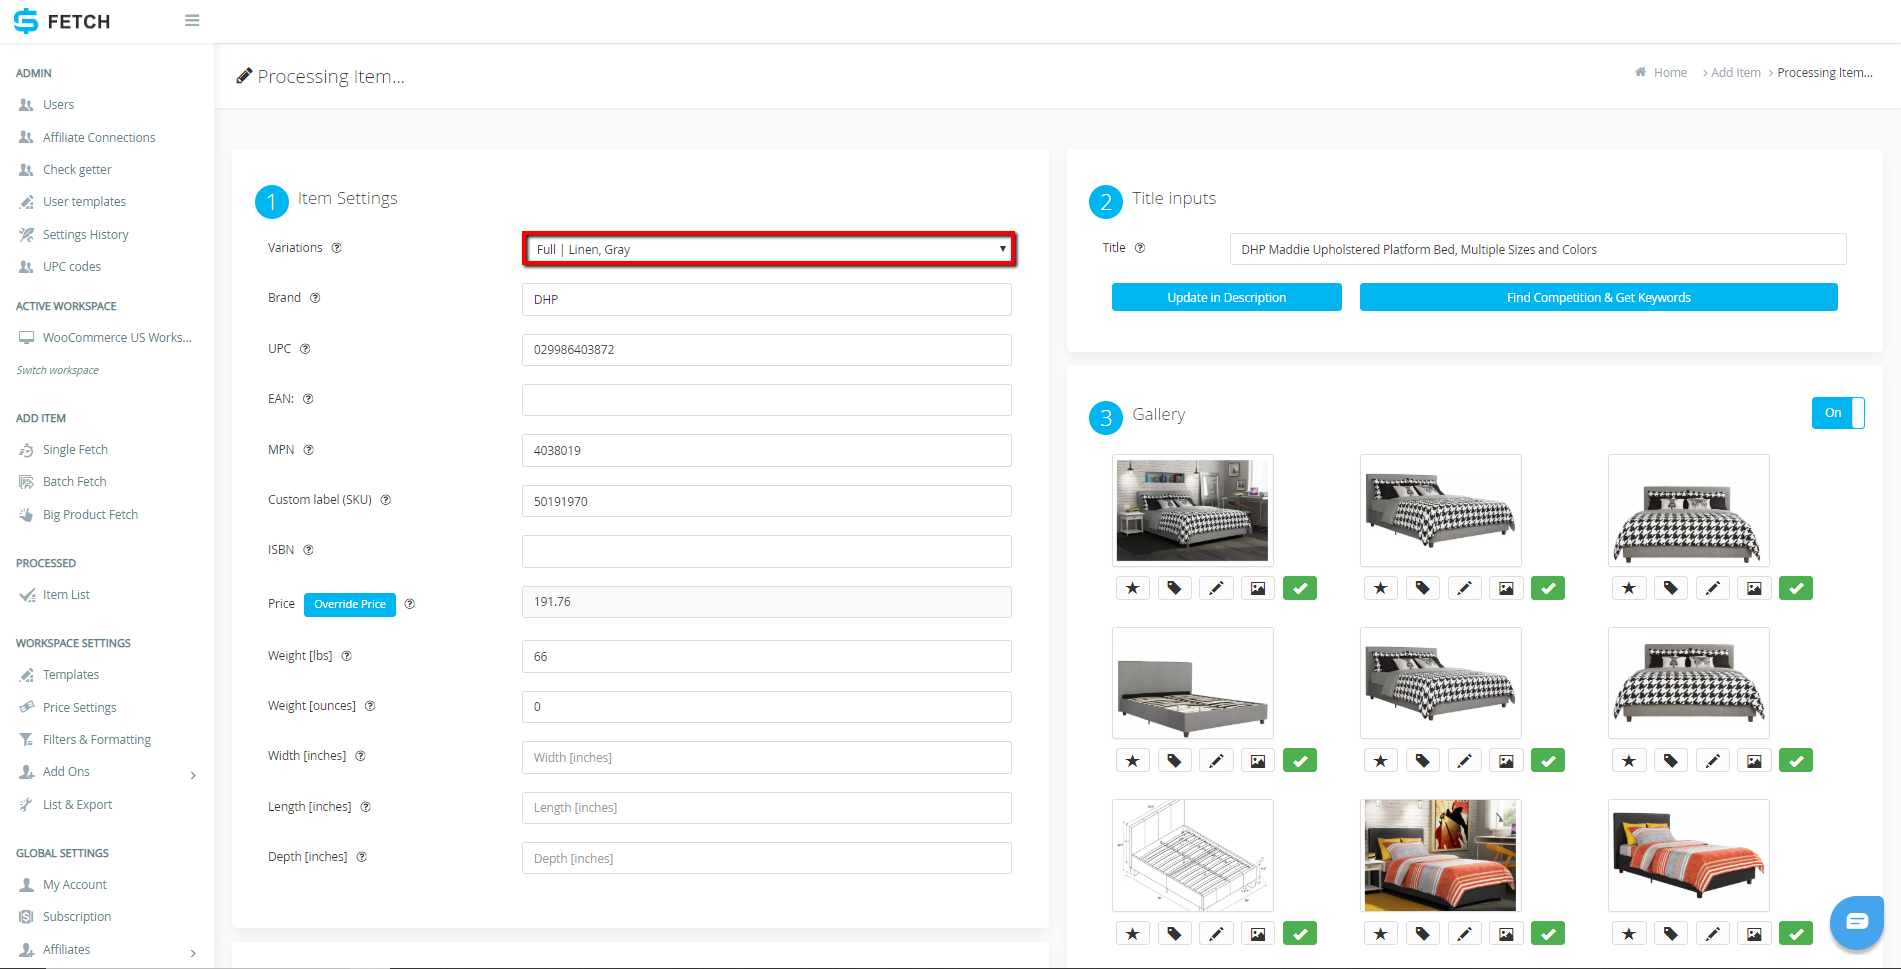Image resolution: width=1901 pixels, height=969 pixels.
Task: Toggle the hamburger sidebar menu icon
Action: coord(192,21)
